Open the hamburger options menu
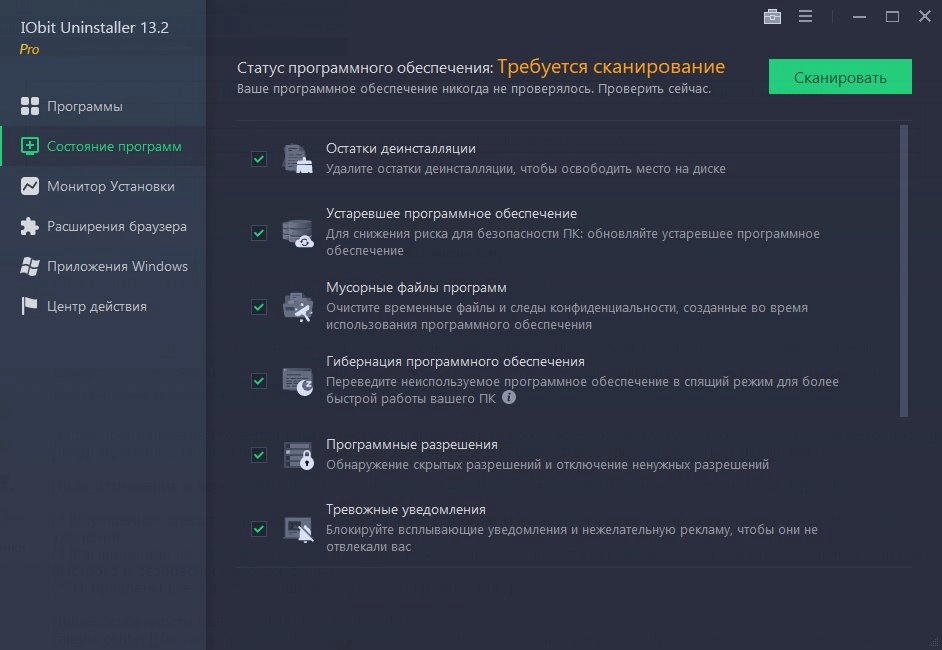The image size is (942, 650). (x=806, y=17)
